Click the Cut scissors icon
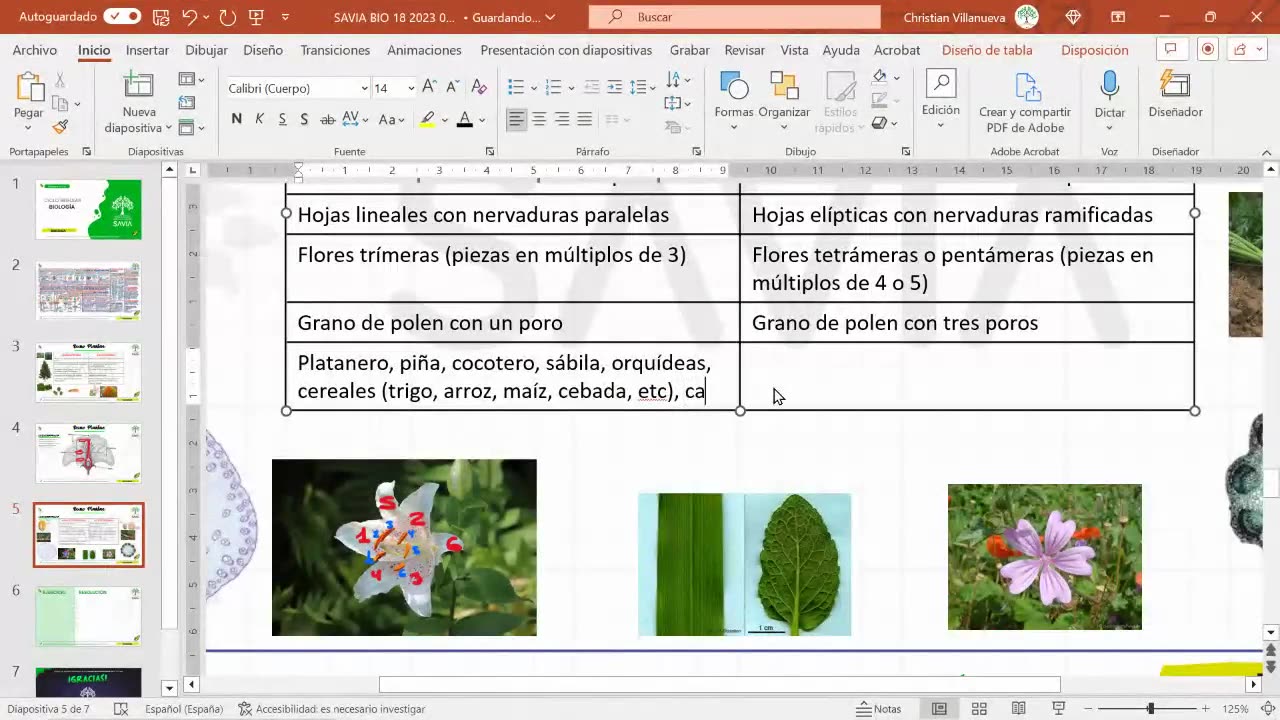Viewport: 1280px width, 720px height. 60,80
